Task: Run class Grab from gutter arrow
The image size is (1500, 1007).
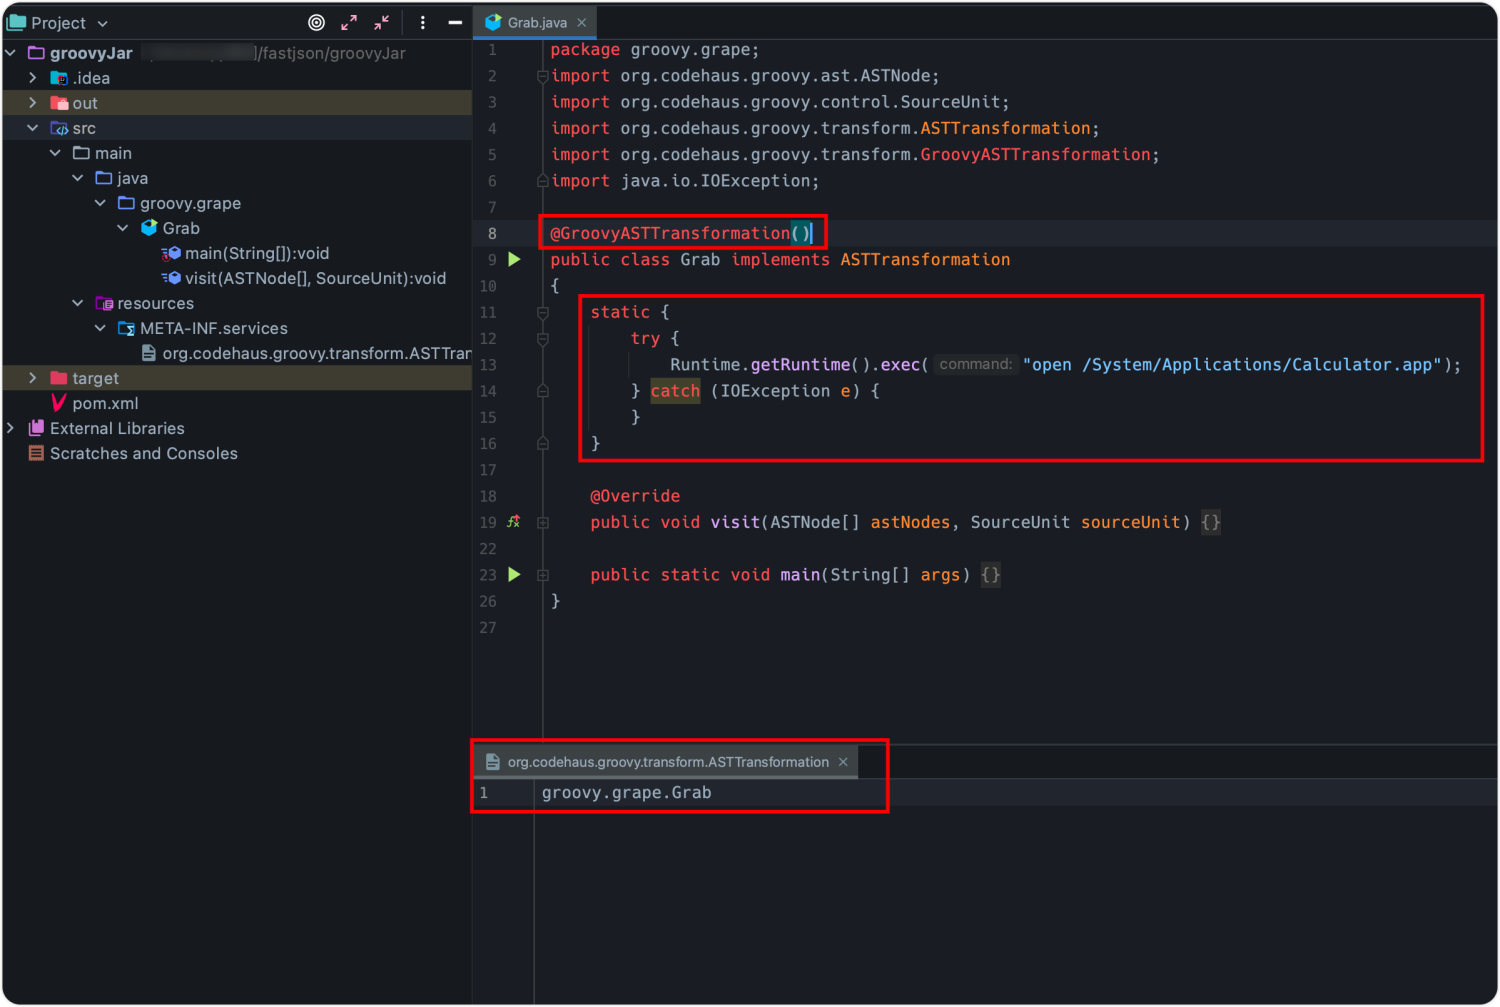Action: tap(514, 259)
